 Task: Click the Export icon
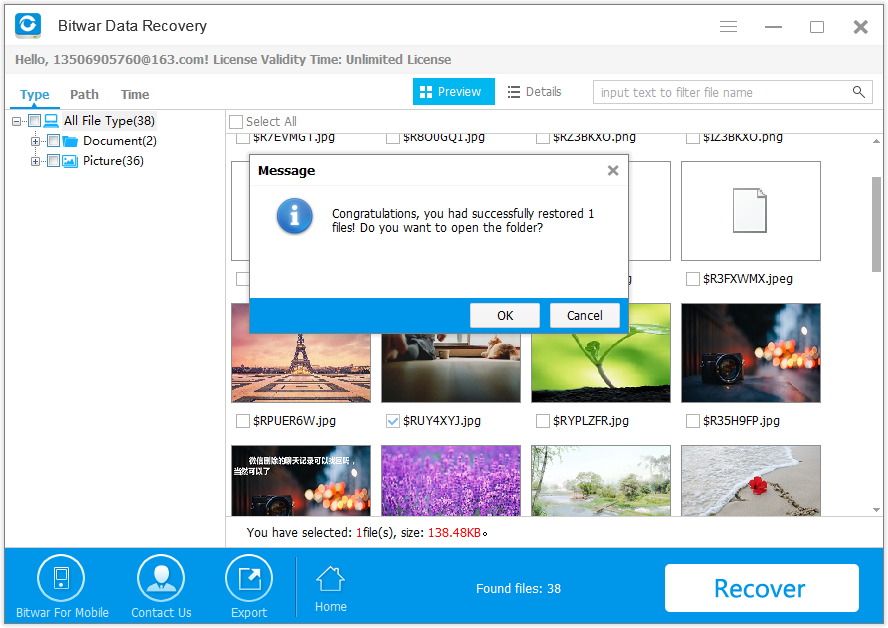[249, 578]
